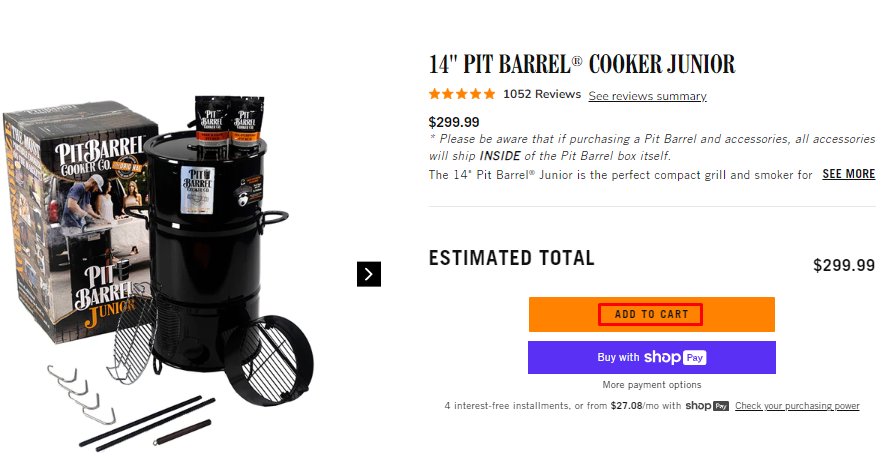881x457 pixels.
Task: Click the estimated total amount $299.99
Action: (x=844, y=265)
